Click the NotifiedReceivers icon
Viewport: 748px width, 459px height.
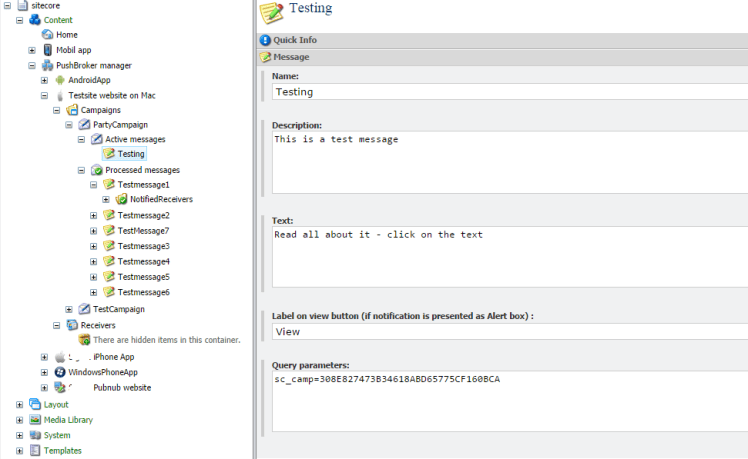[121, 200]
